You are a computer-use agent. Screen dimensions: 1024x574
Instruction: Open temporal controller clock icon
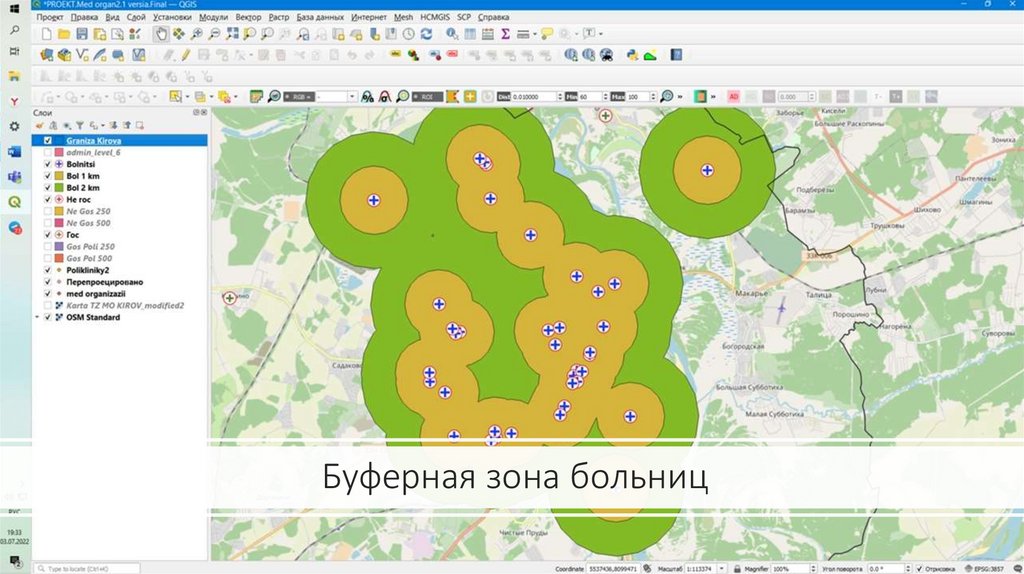409,34
